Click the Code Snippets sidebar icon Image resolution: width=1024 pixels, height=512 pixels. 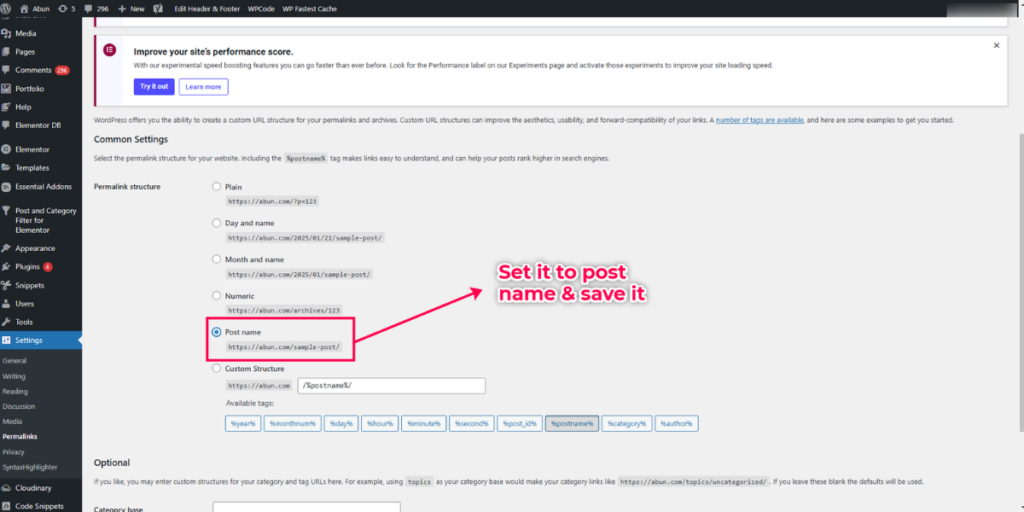click(x=6, y=506)
